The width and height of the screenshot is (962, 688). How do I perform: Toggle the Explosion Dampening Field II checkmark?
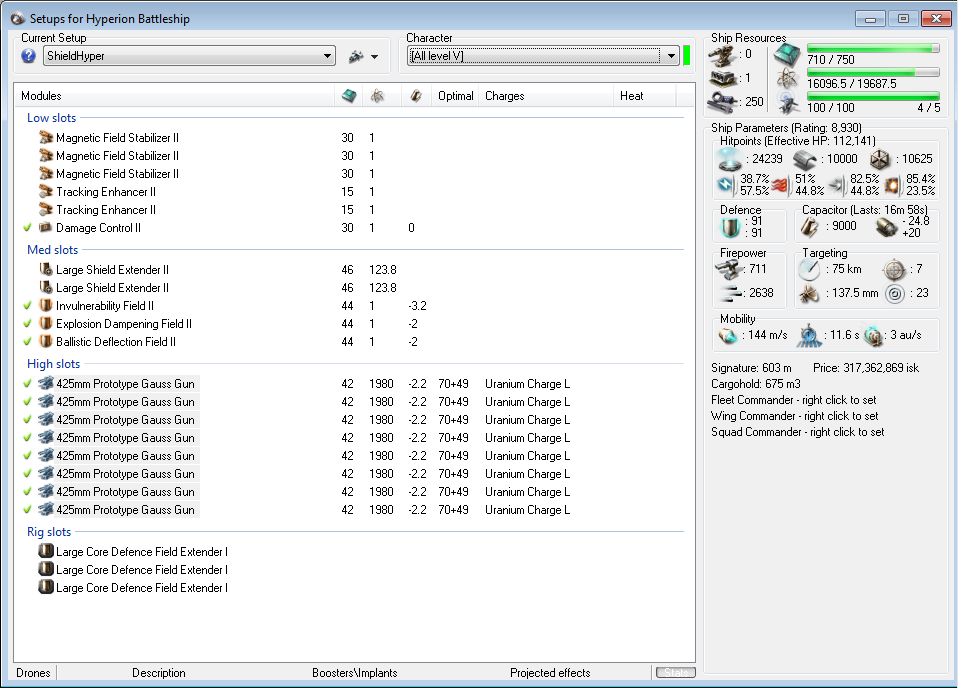tap(28, 323)
